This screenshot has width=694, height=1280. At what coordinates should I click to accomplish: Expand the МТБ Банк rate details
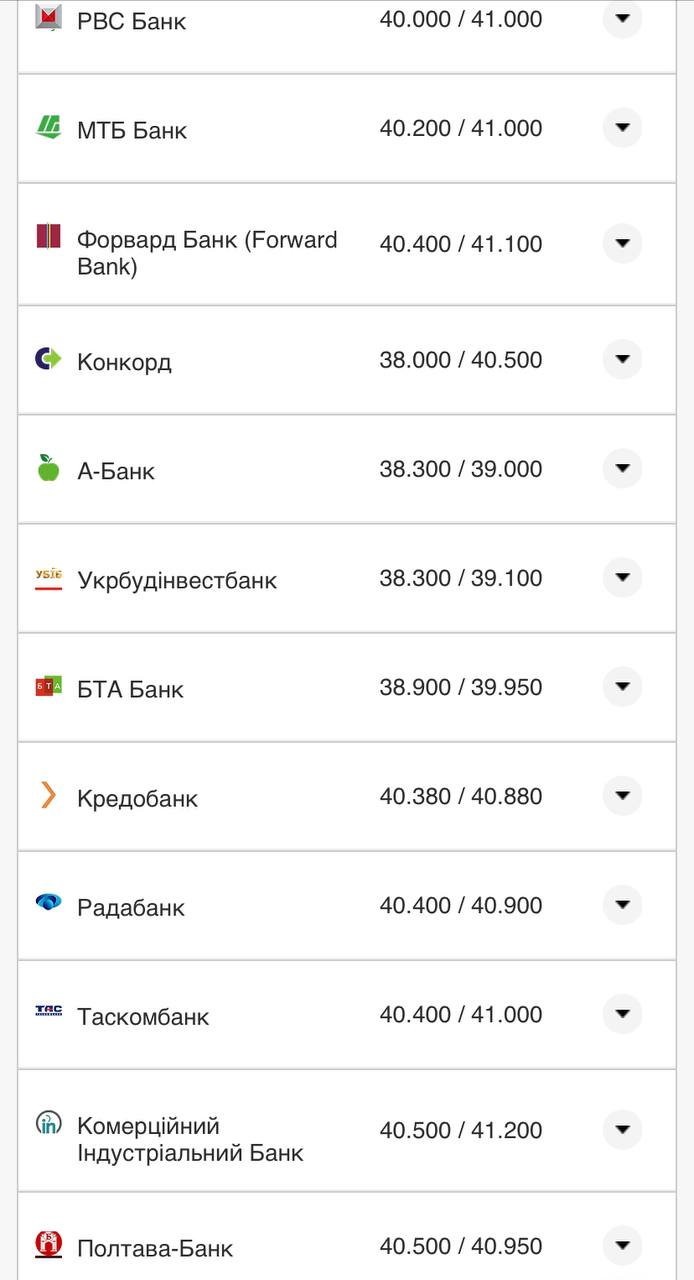(x=622, y=128)
